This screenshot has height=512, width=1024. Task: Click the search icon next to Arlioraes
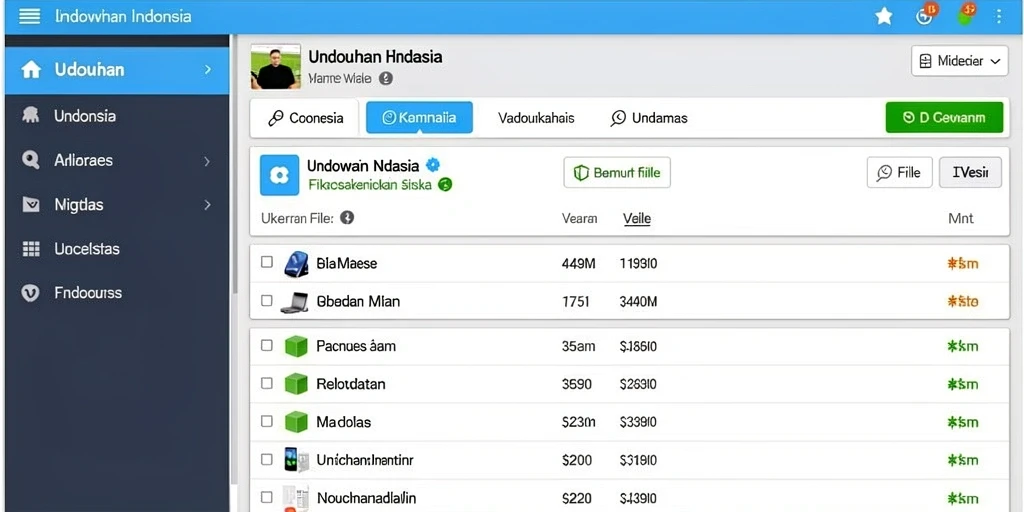[31, 159]
